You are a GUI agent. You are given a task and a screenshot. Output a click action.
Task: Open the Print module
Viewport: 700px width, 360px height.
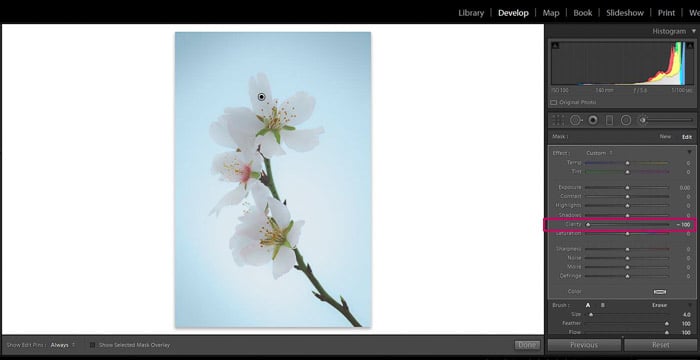coord(666,13)
